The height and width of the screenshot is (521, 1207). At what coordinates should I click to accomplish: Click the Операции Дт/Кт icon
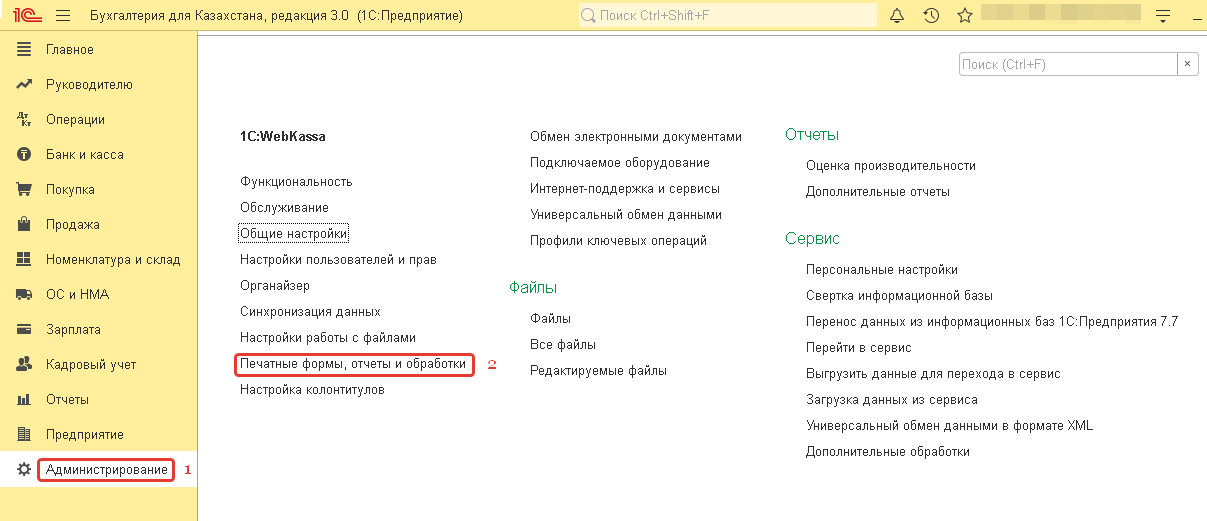click(25, 120)
